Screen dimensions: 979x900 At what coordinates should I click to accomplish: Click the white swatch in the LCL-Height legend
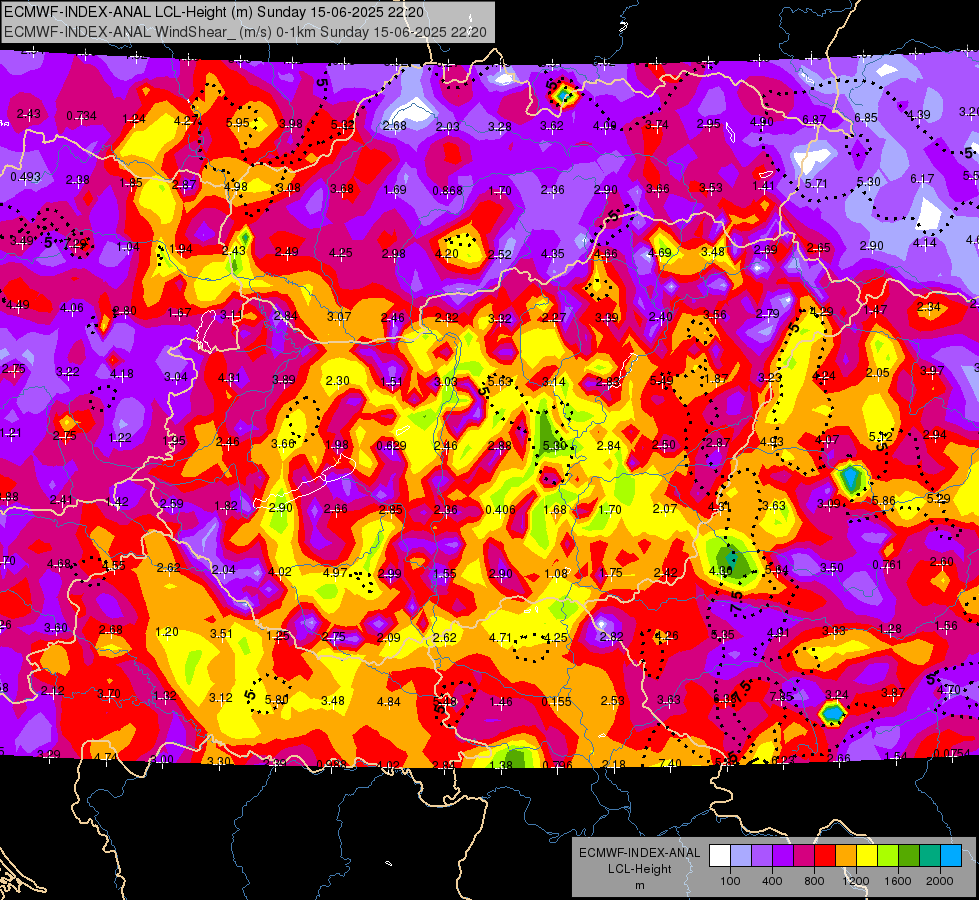click(x=719, y=856)
